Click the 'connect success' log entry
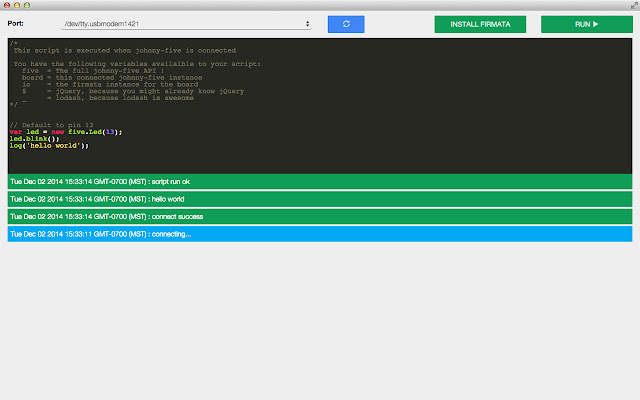Viewport: 640px width, 400px height. pos(320,217)
